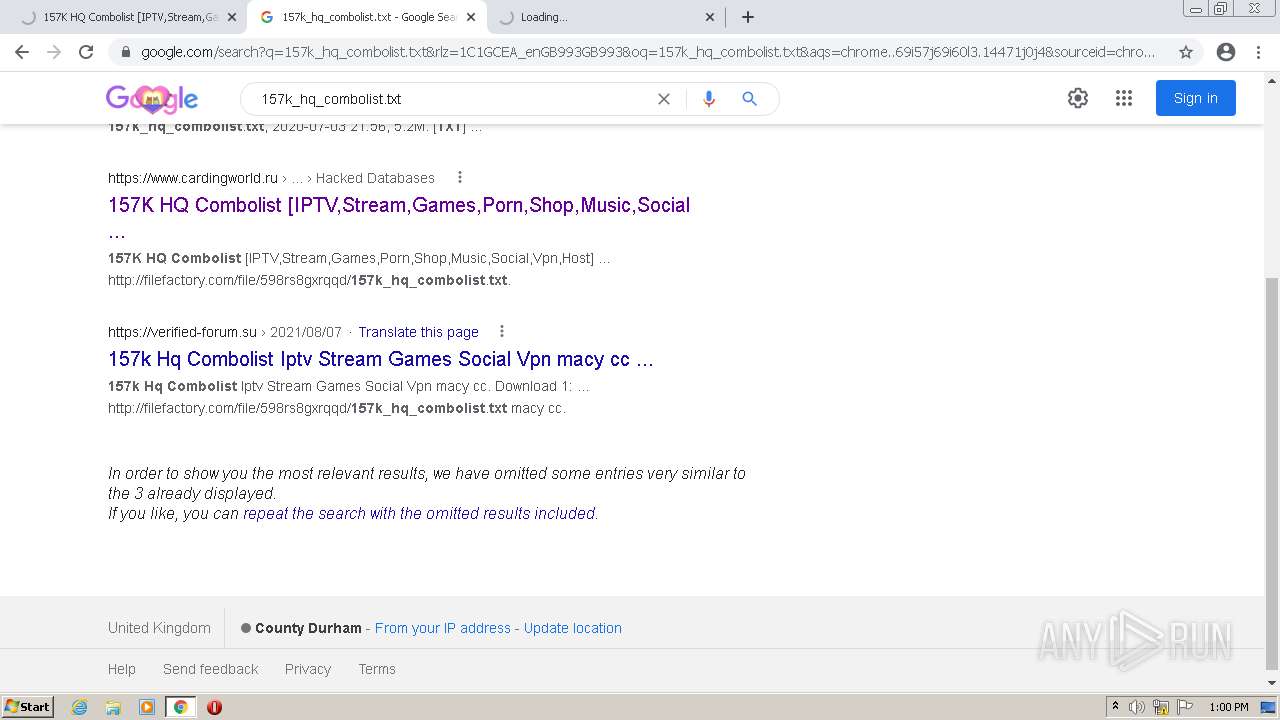Image resolution: width=1280 pixels, height=720 pixels.
Task: Click the United Kingdom footer text
Action: (159, 628)
